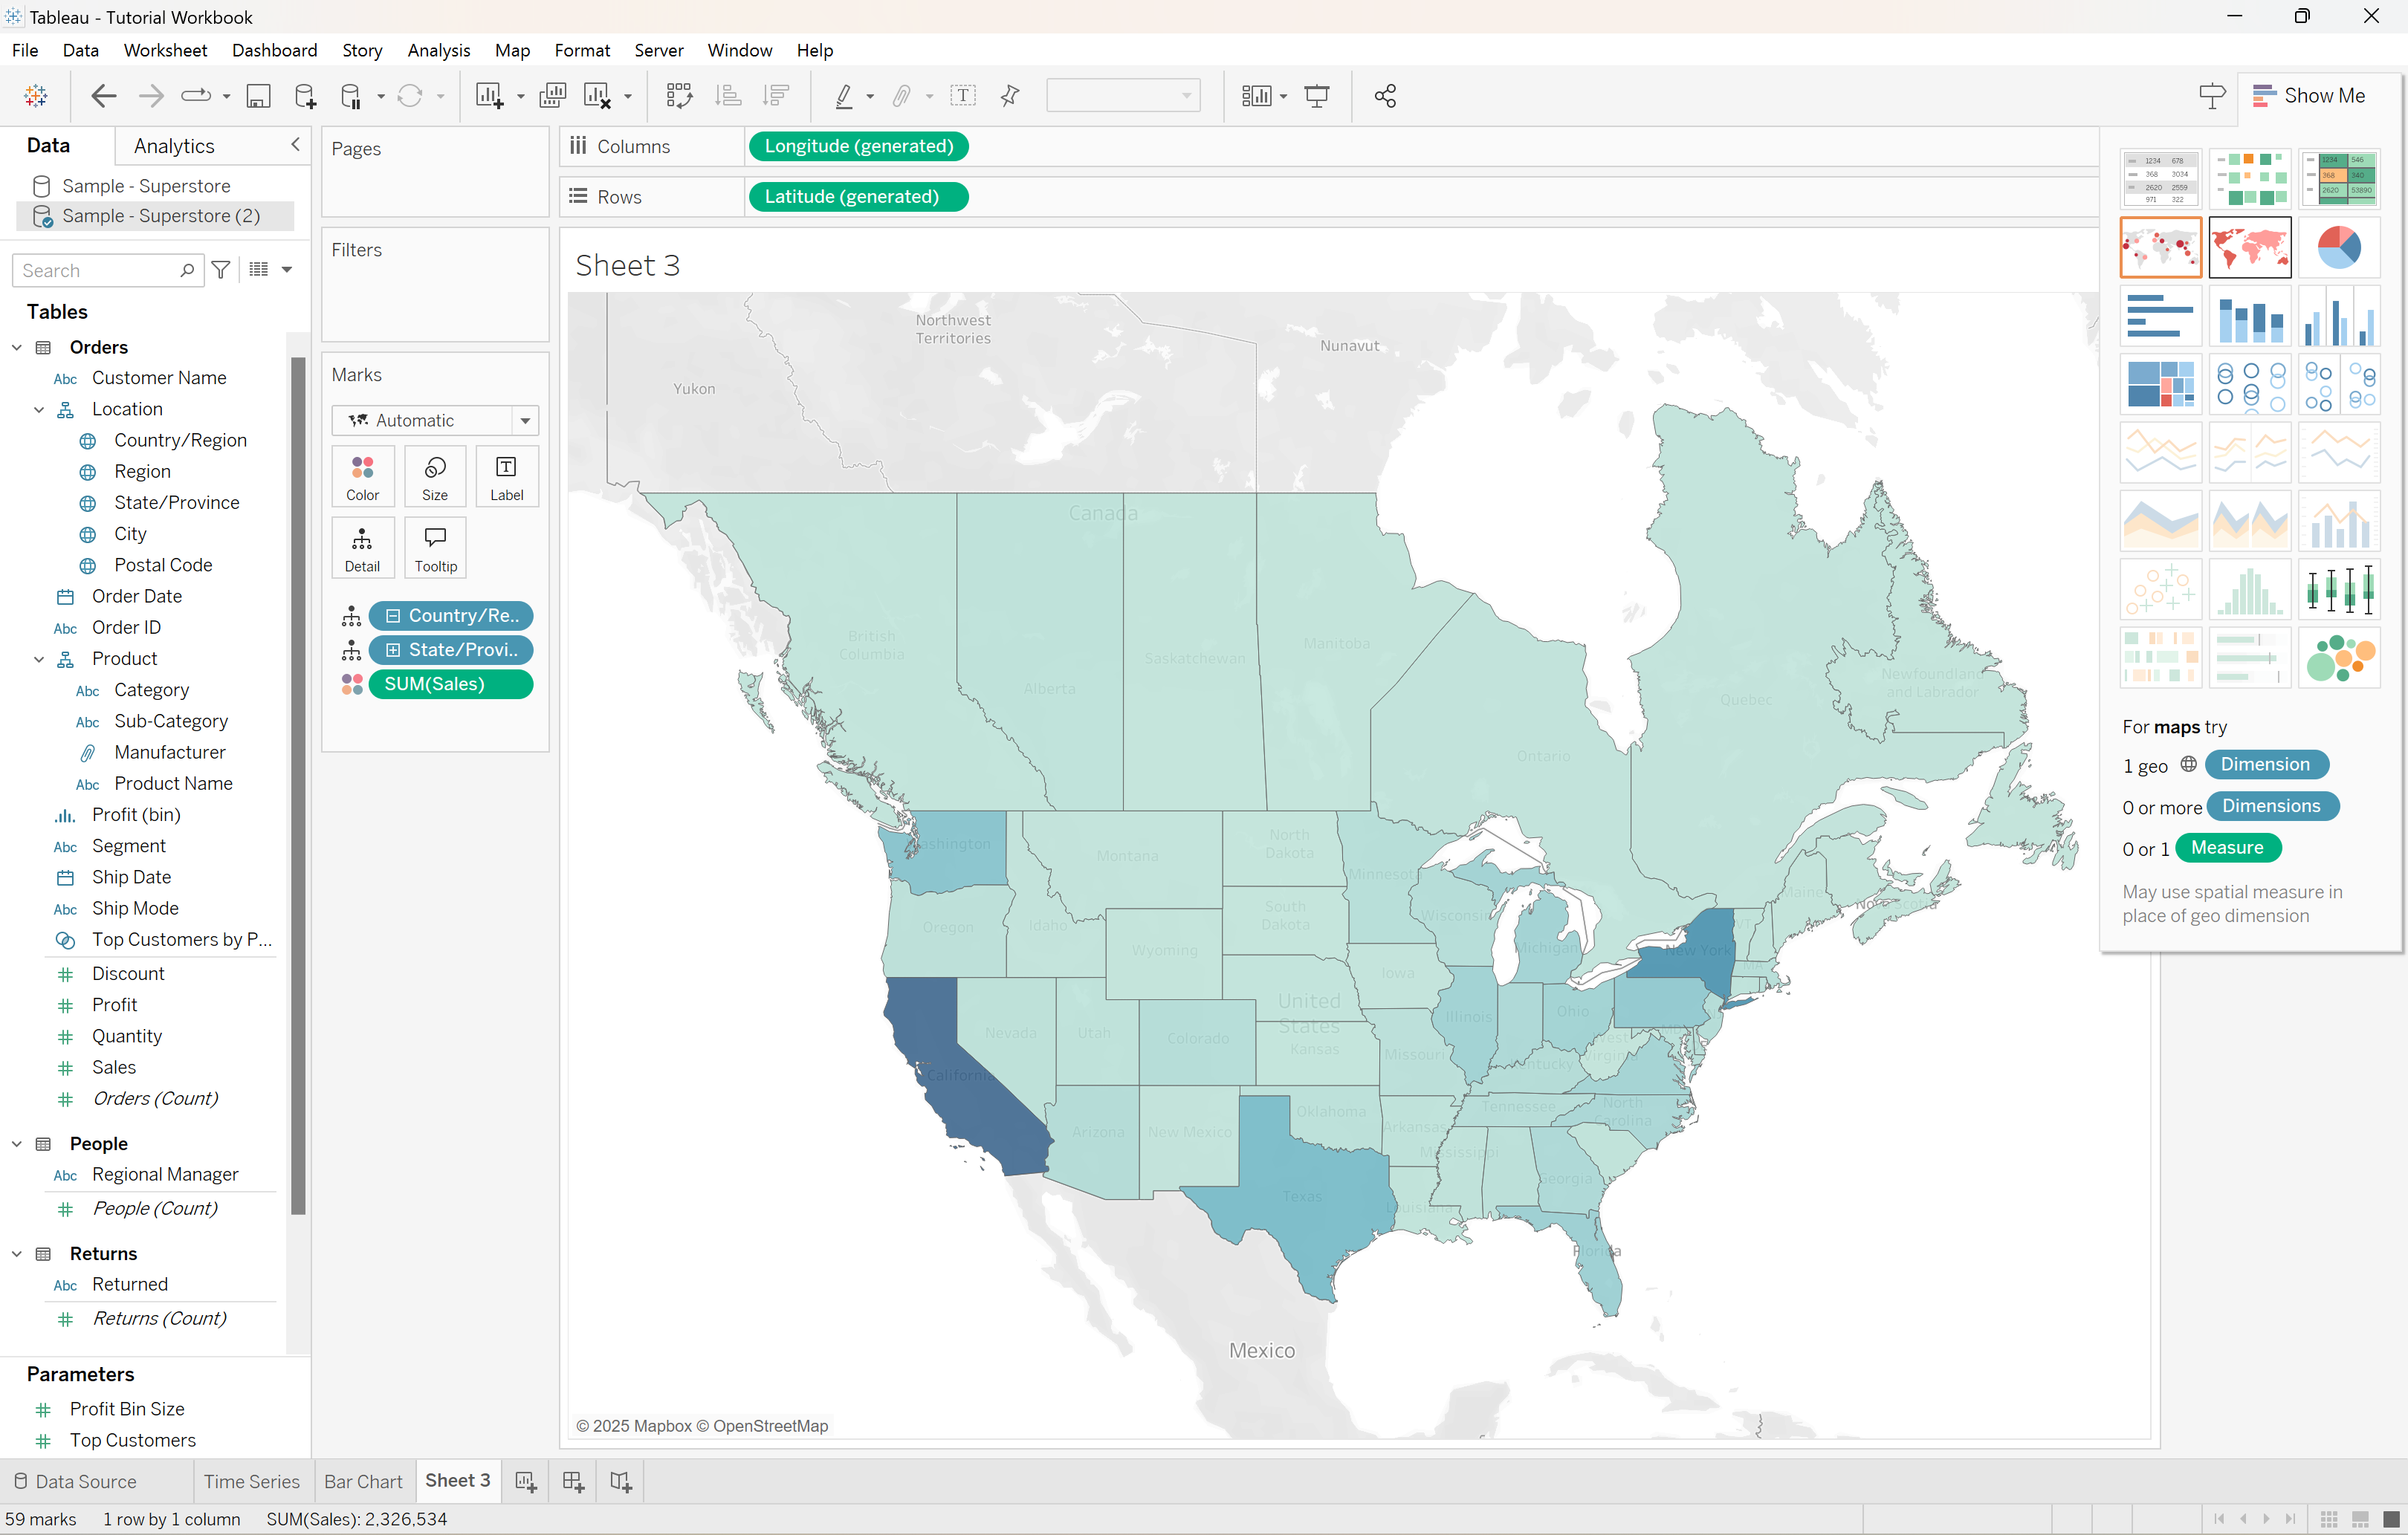Image resolution: width=2408 pixels, height=1535 pixels.
Task: Click the New Data Source icon
Action: click(305, 96)
